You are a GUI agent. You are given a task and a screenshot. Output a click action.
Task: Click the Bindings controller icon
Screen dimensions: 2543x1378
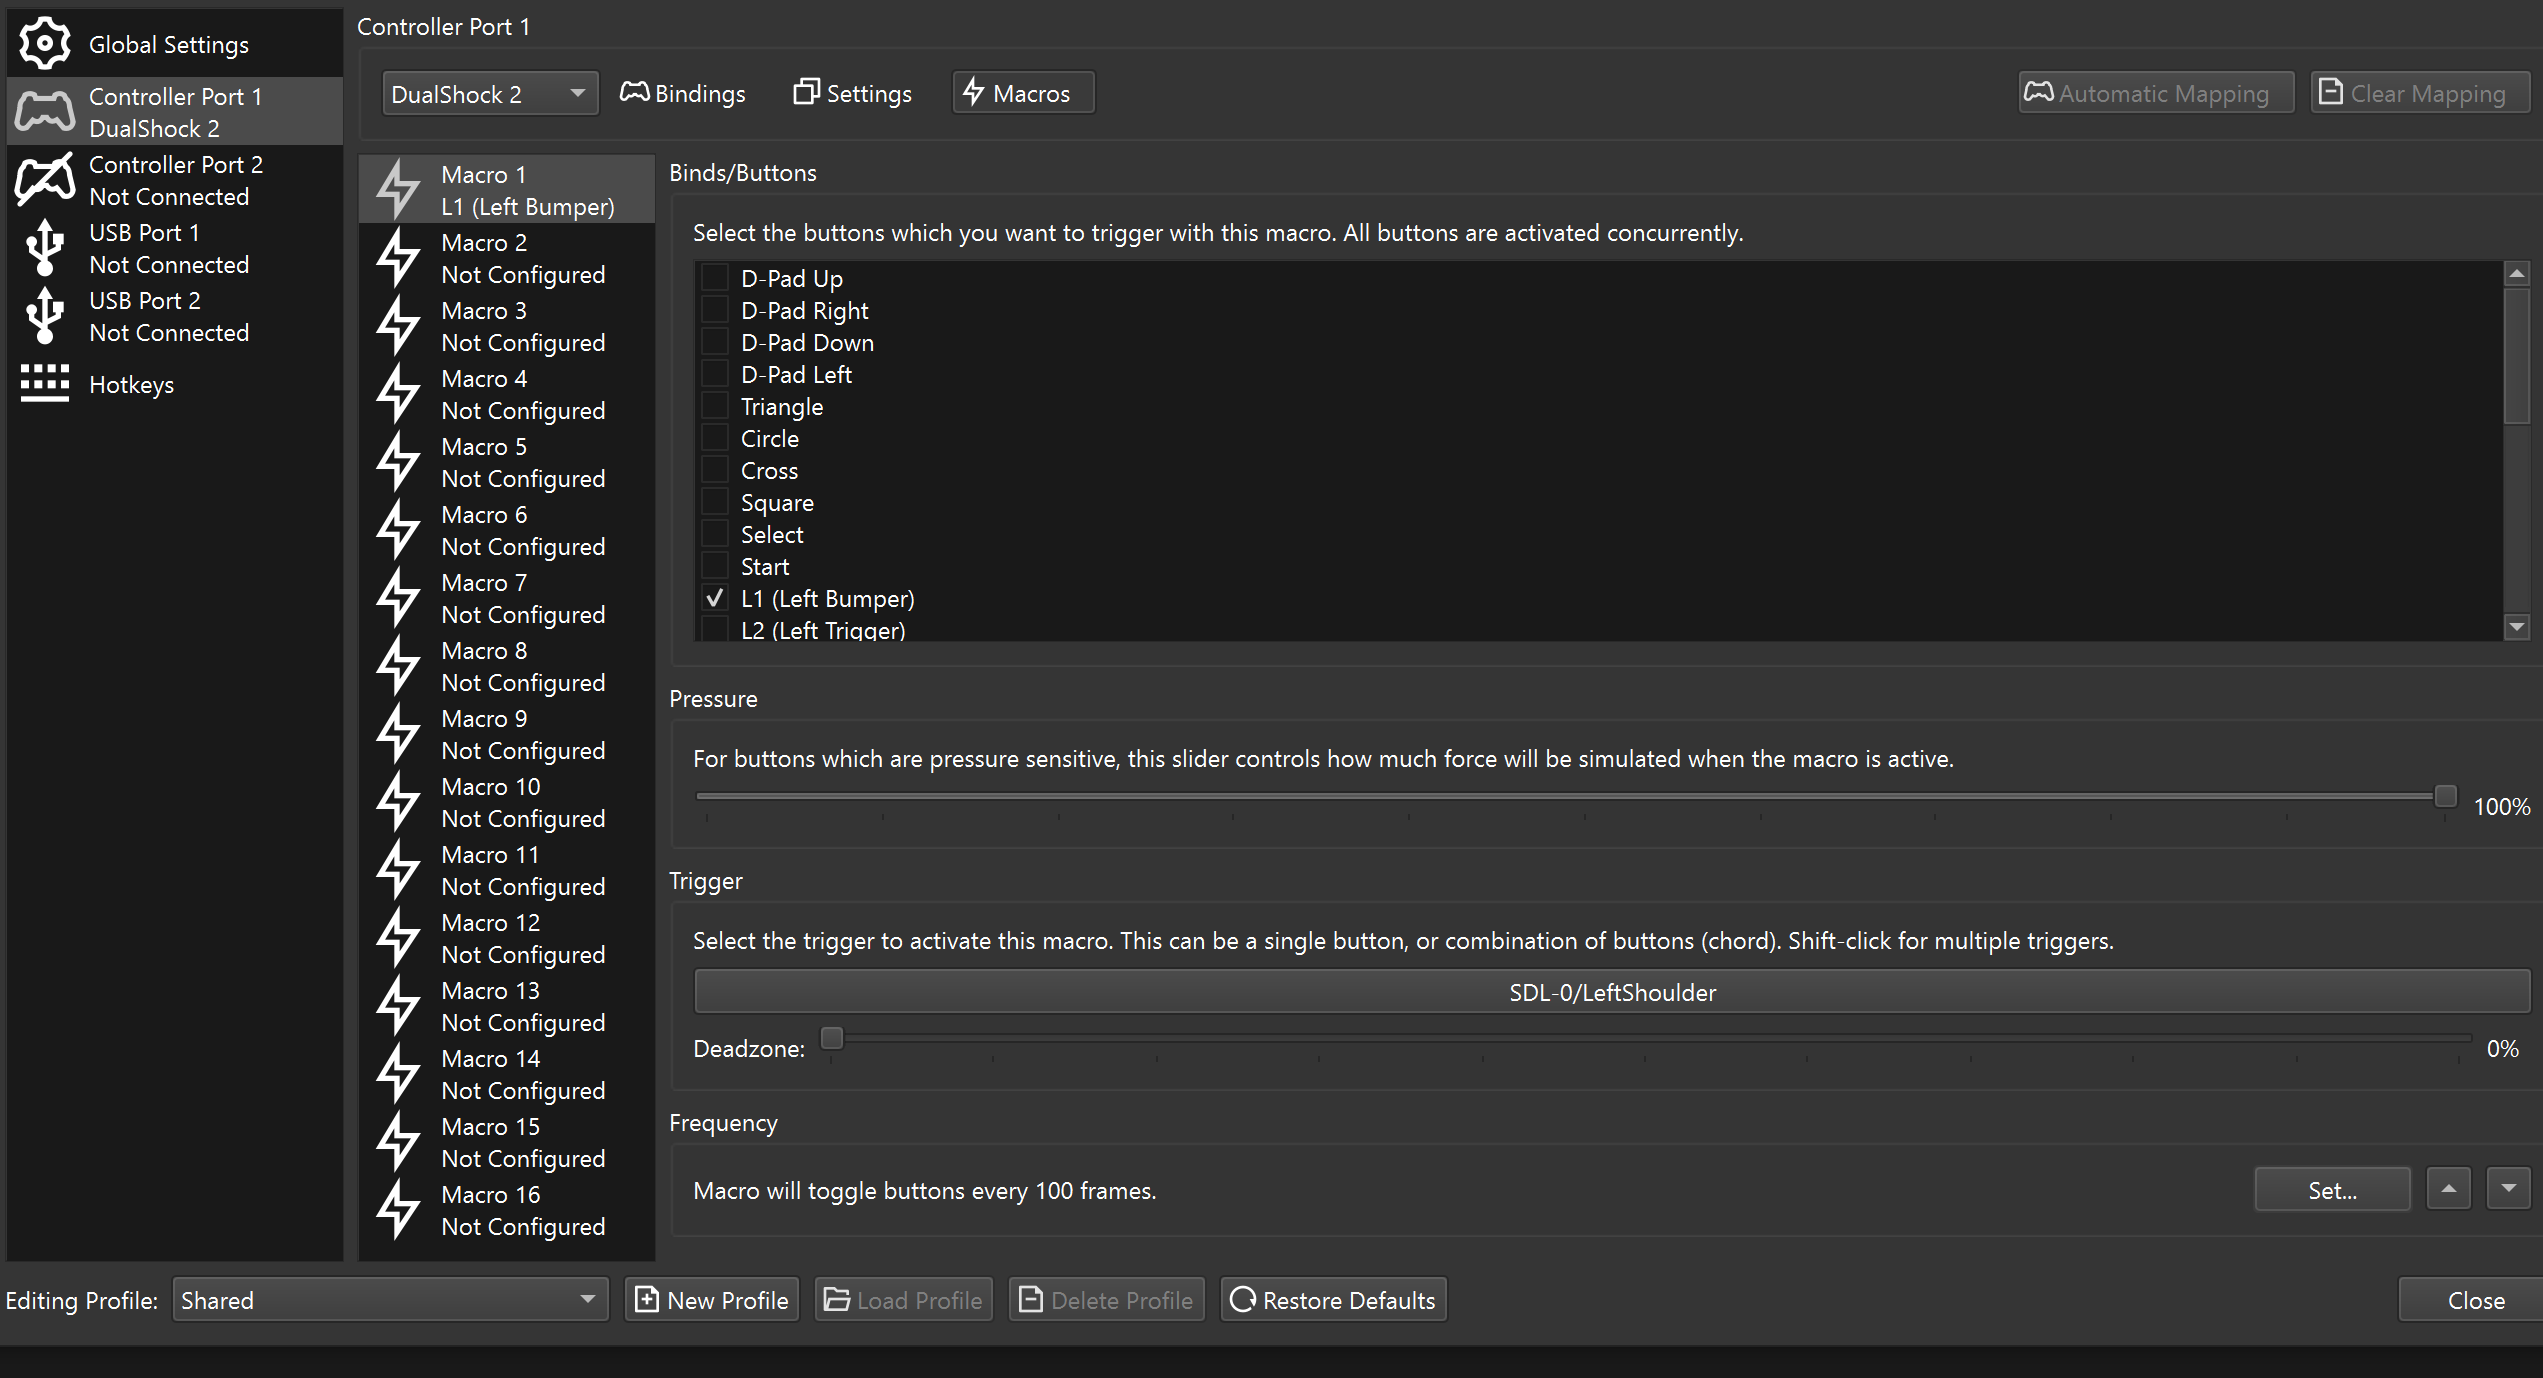click(633, 92)
